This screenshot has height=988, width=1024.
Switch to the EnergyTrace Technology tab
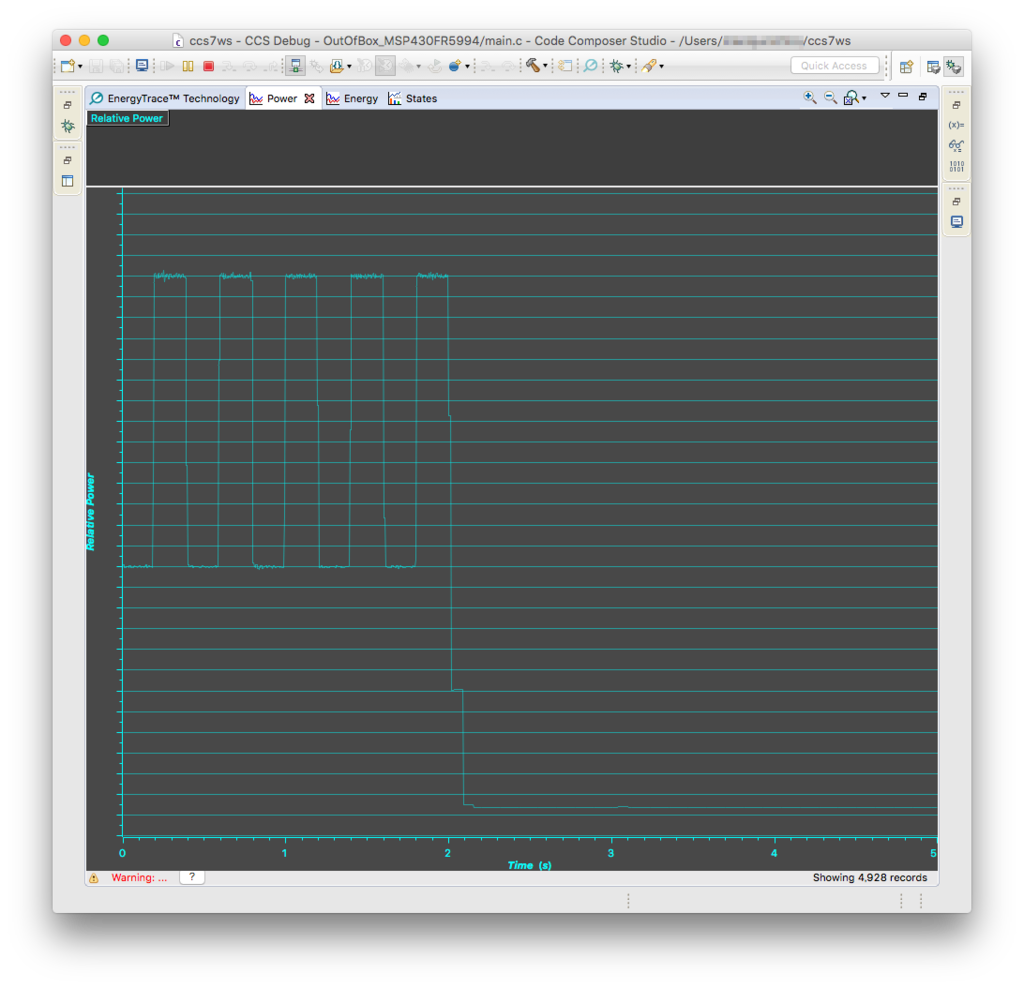(x=165, y=99)
